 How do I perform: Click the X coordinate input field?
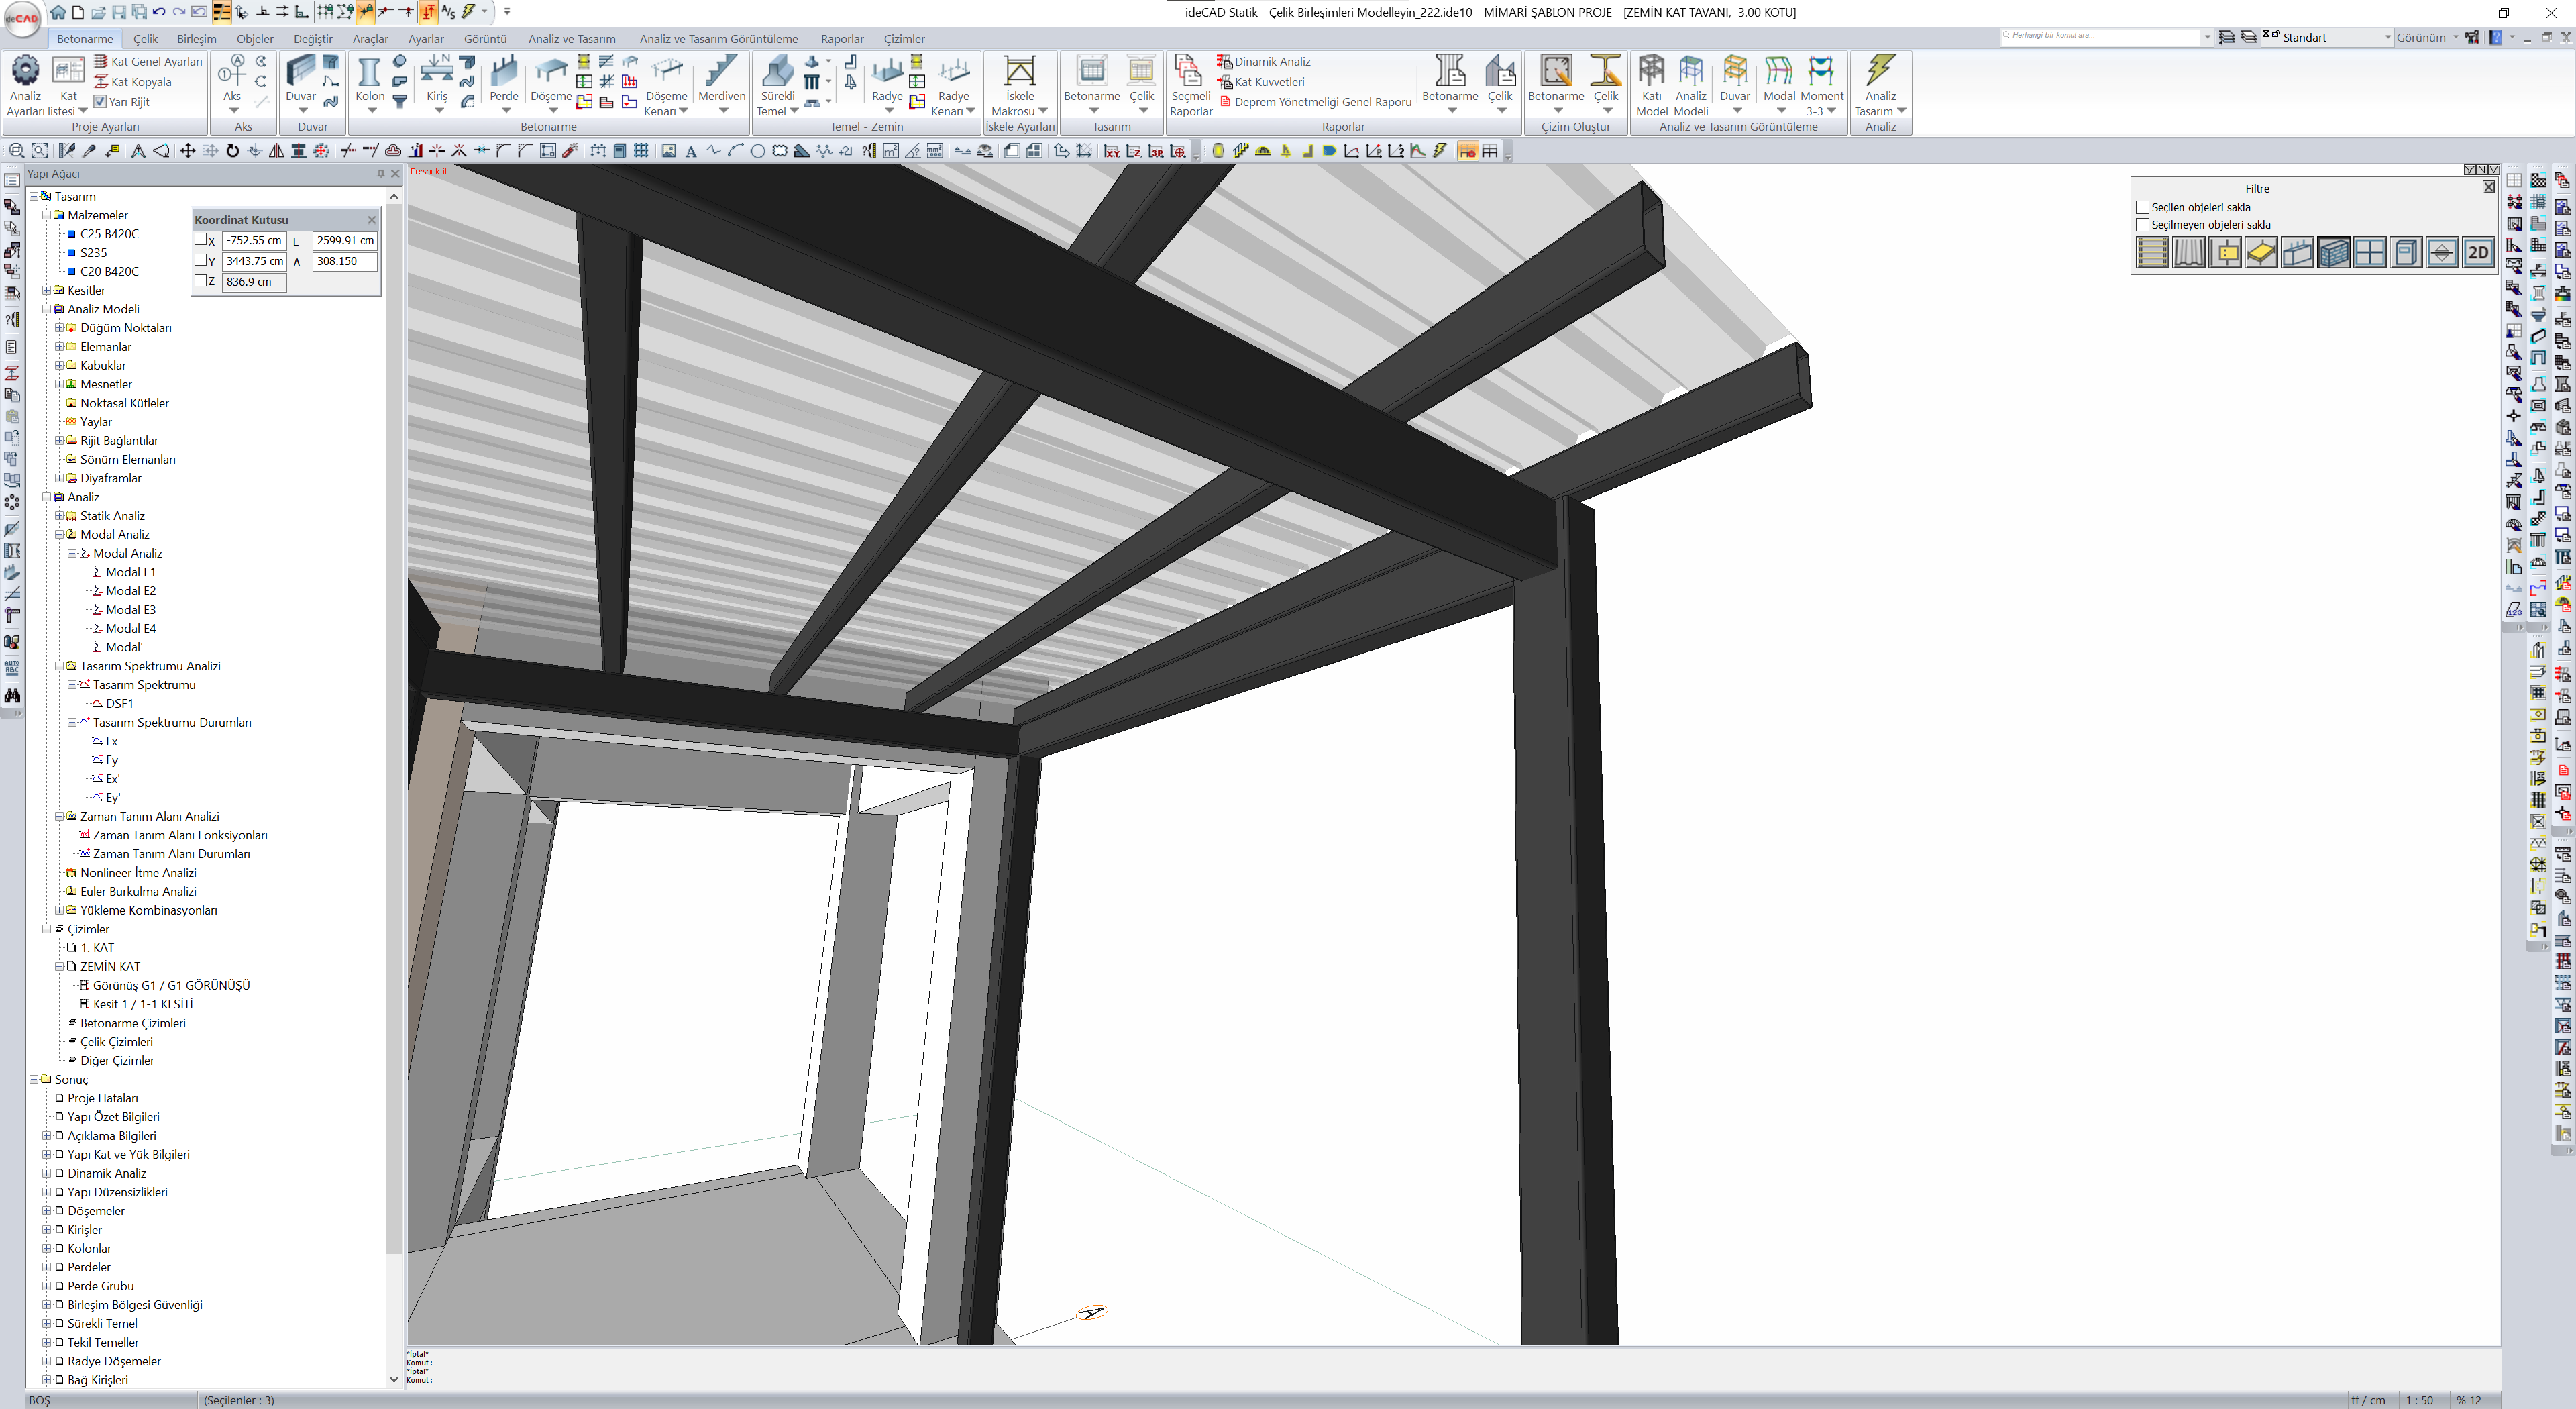(x=254, y=240)
